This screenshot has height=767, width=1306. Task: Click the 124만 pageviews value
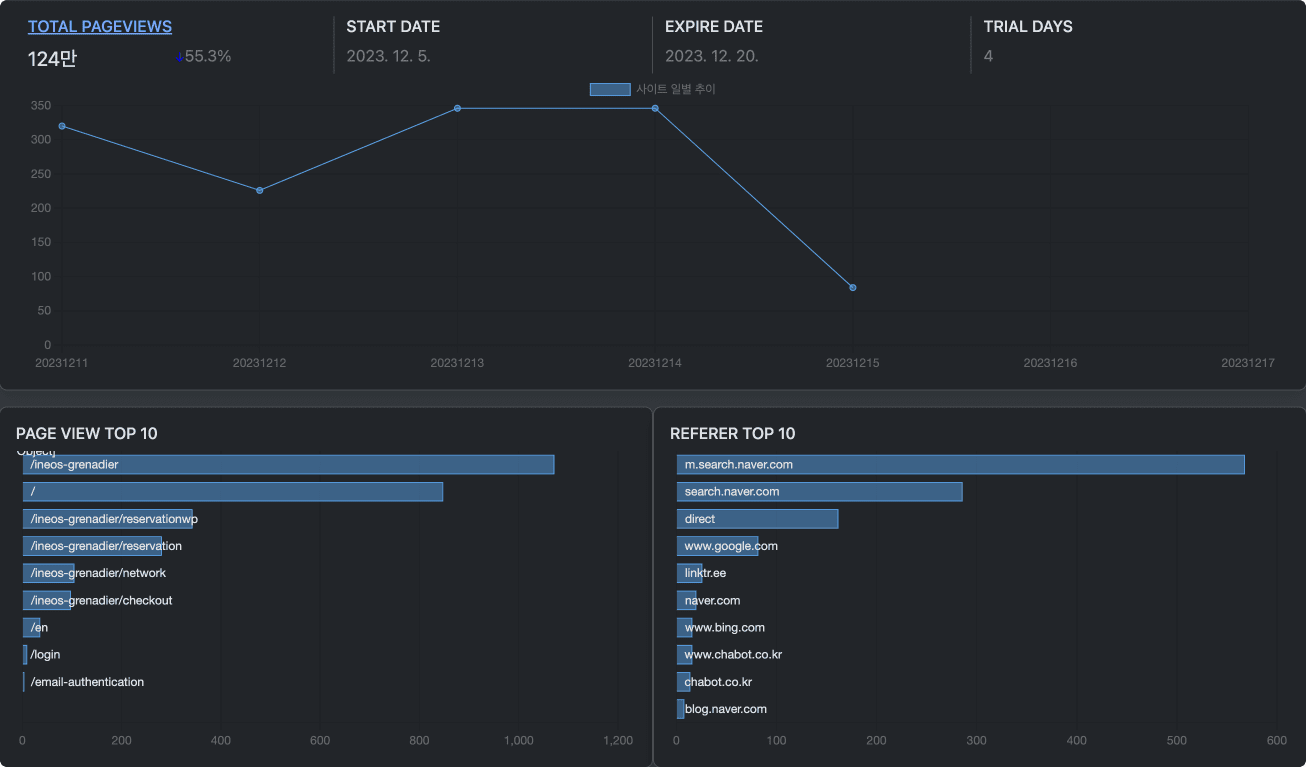[x=52, y=59]
